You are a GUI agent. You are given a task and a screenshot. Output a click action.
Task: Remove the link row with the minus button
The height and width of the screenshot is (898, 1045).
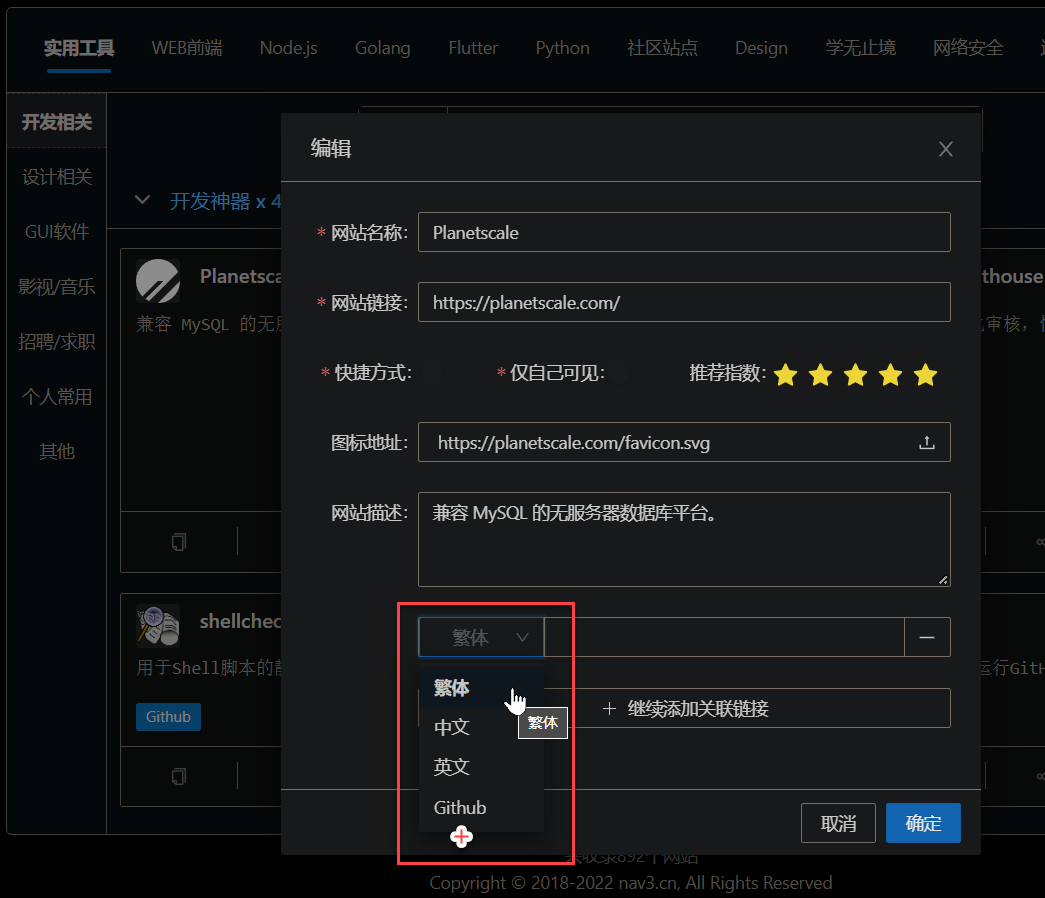tap(926, 637)
